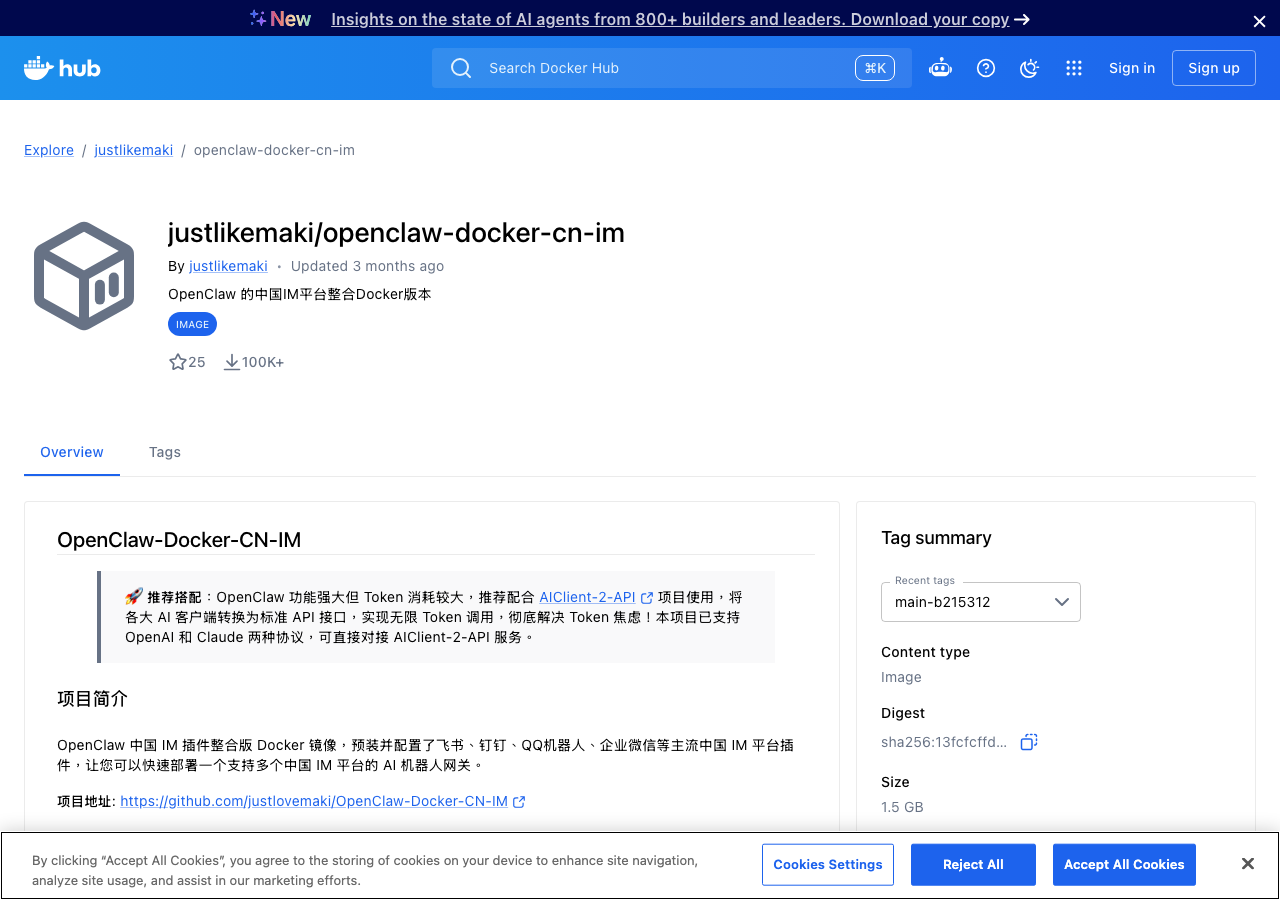Viewport: 1280px width, 900px height.
Task: Click the 'Tag summary' heading
Action: 936,538
